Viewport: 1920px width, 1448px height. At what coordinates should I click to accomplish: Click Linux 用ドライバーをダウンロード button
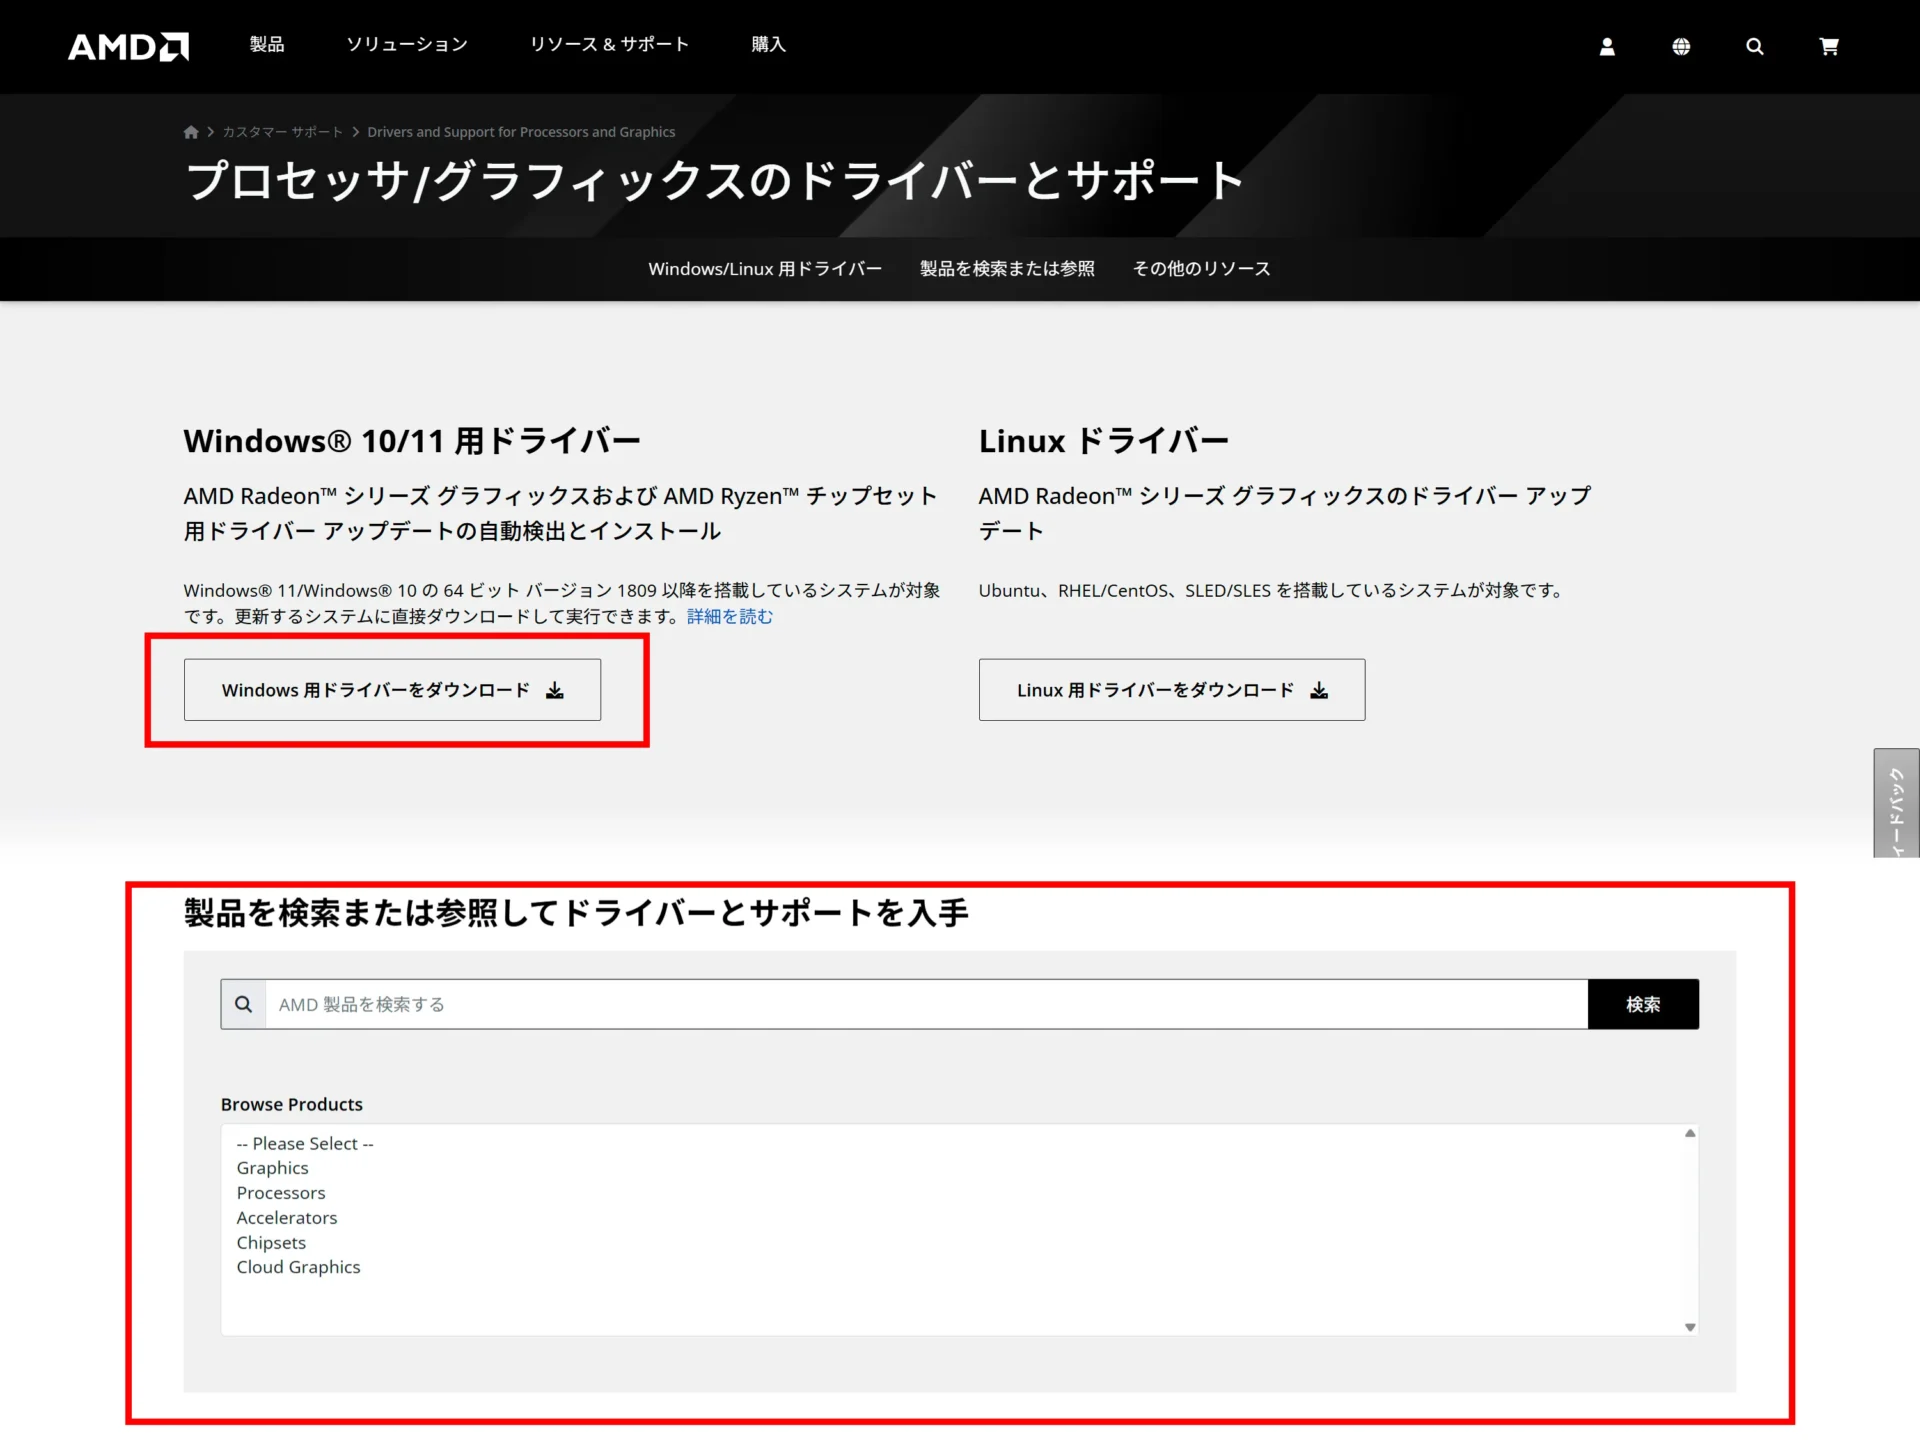point(1172,690)
